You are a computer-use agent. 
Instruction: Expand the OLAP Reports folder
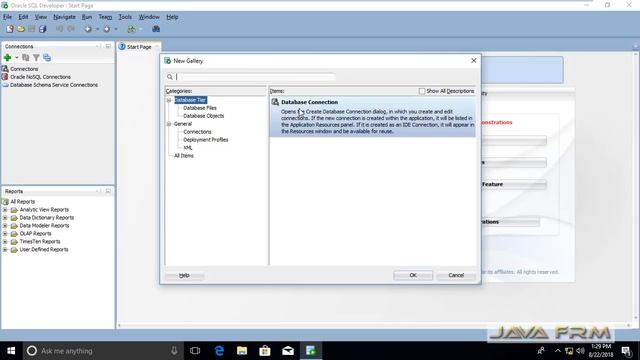click(5, 233)
